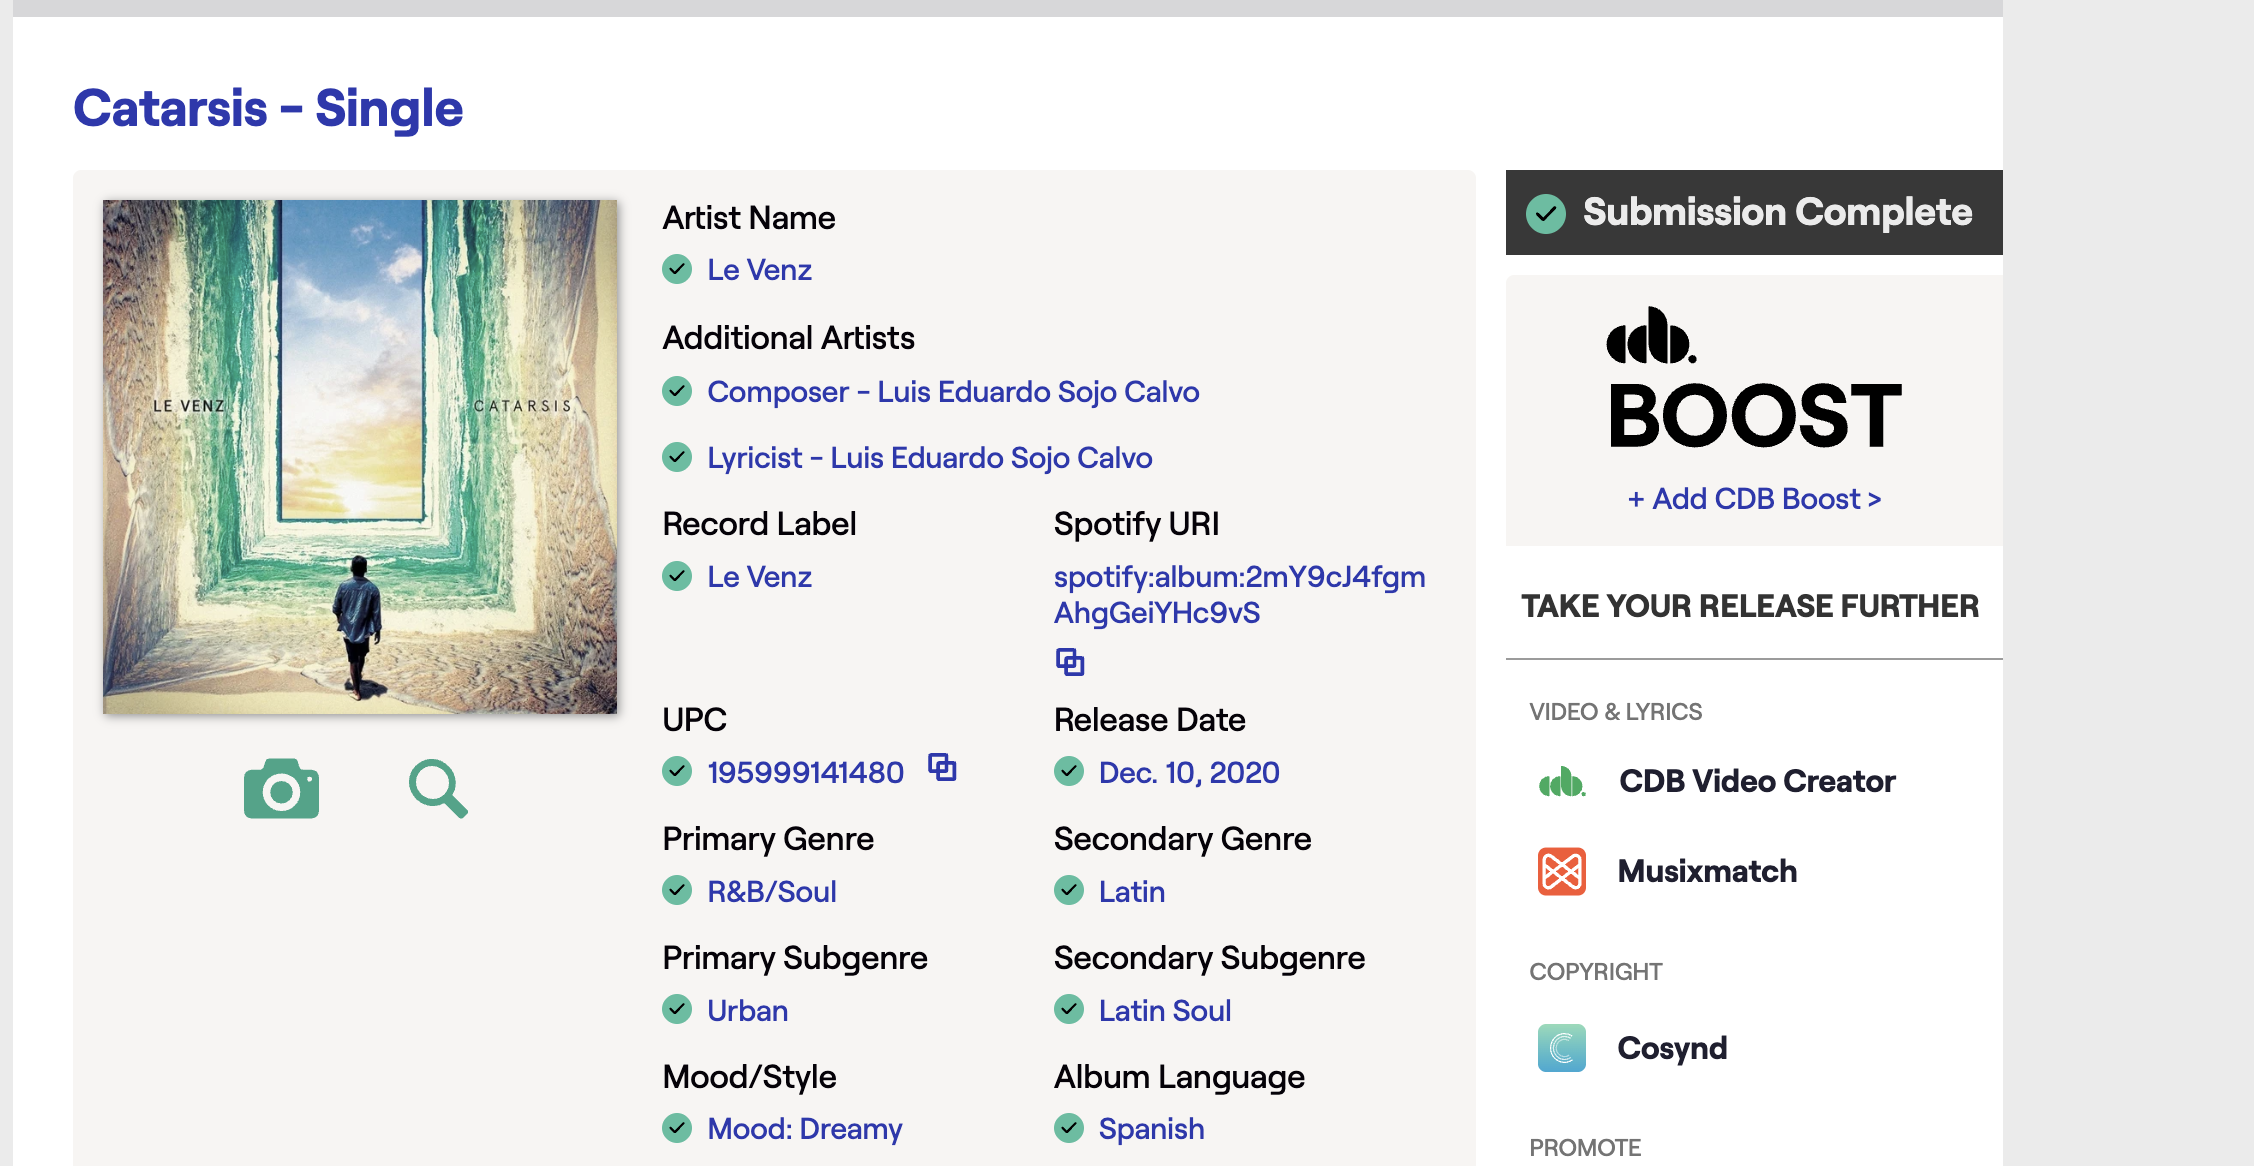The height and width of the screenshot is (1166, 2254).
Task: Click the release date Dec. 10, 2020
Action: coord(1189,772)
